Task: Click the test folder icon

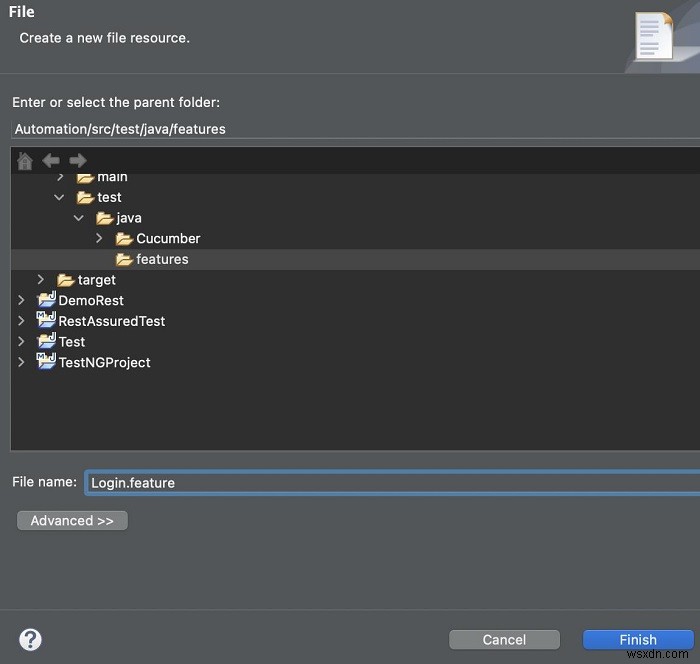Action: (85, 197)
